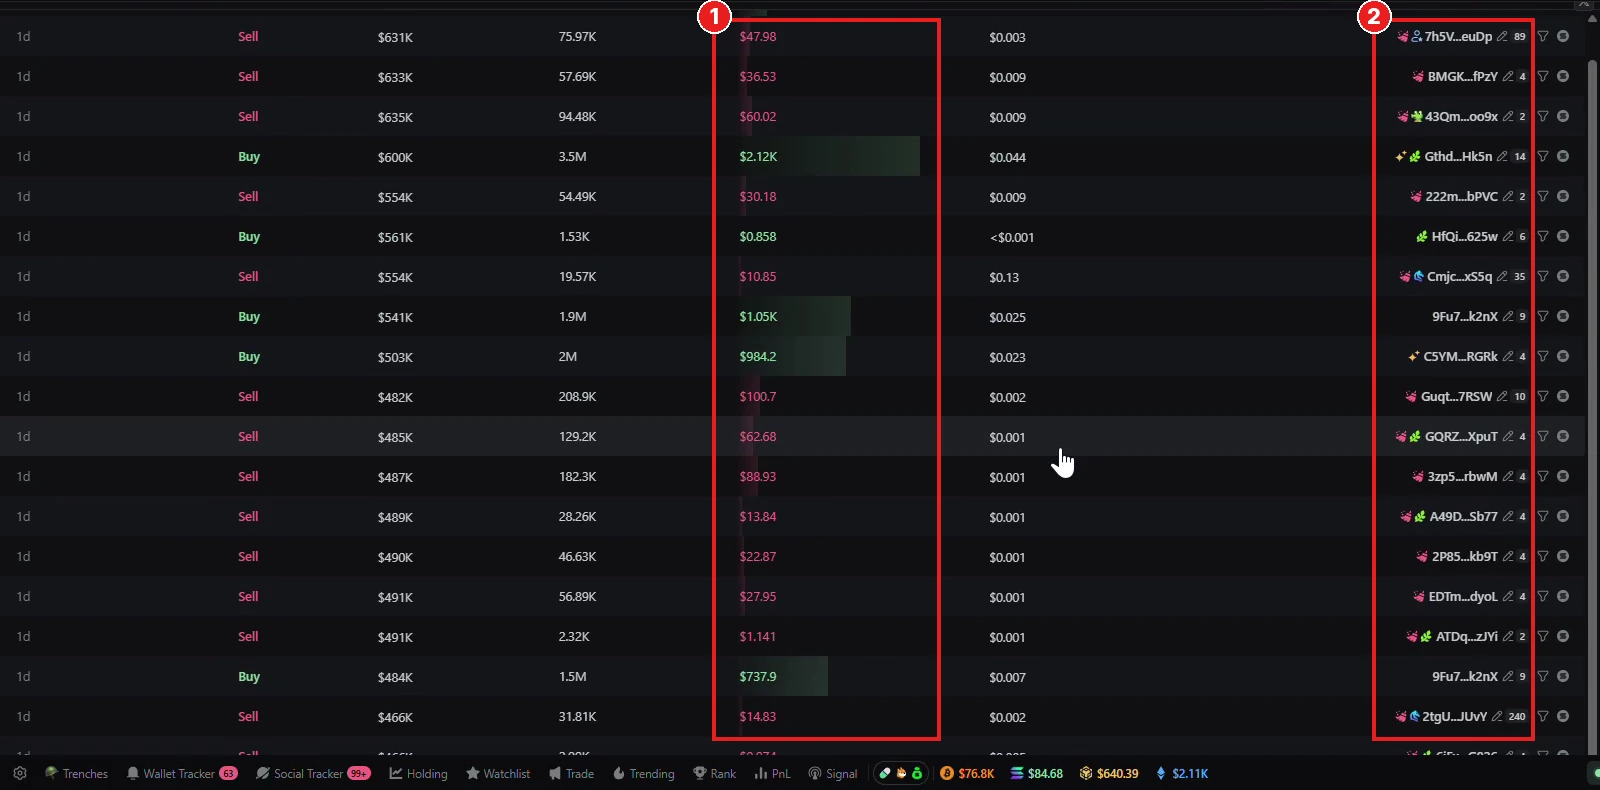Rename wallet 3zp5...rbwM with pencil icon
1600x790 pixels.
tap(1508, 476)
